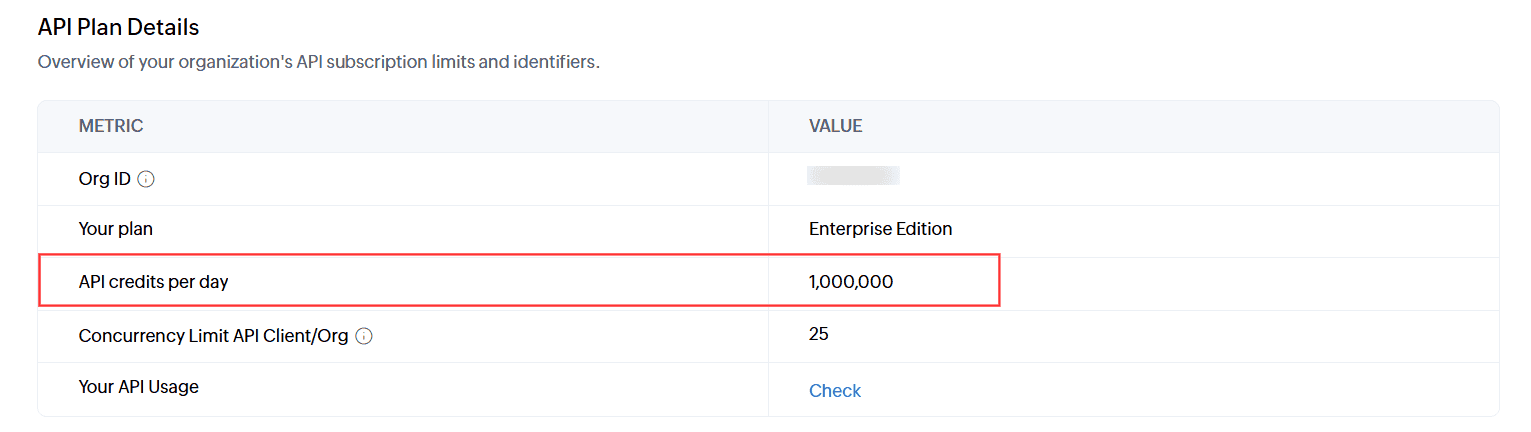Image resolution: width=1531 pixels, height=432 pixels.
Task: Click the API Plan Details heading
Action: (118, 28)
